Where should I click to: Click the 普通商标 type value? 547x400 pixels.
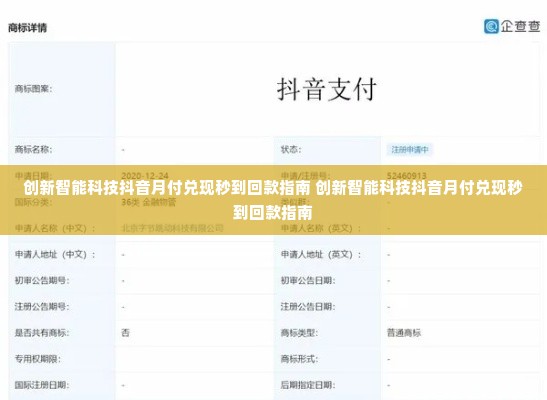404,333
